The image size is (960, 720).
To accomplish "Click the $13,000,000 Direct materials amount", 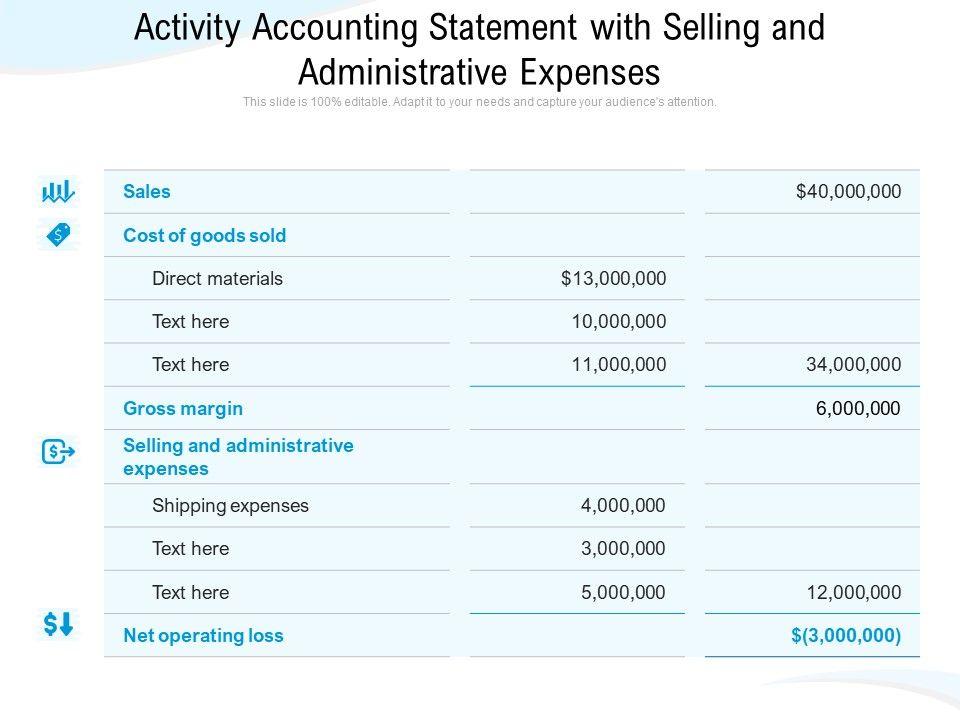I will click(613, 278).
